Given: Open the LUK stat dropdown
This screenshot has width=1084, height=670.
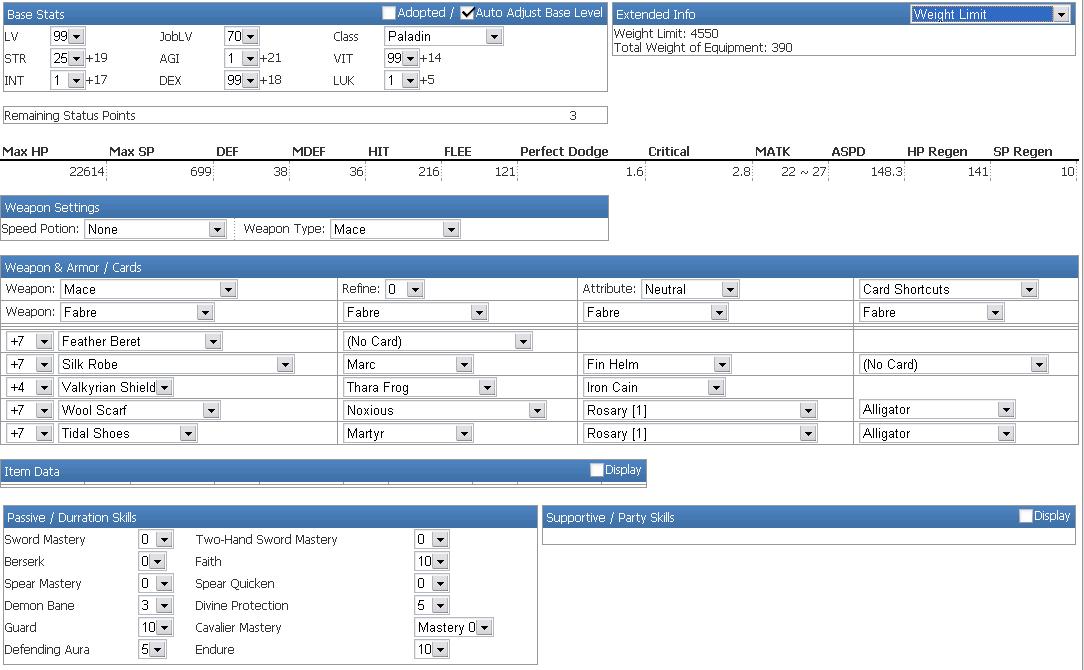Looking at the screenshot, I should point(401,80).
